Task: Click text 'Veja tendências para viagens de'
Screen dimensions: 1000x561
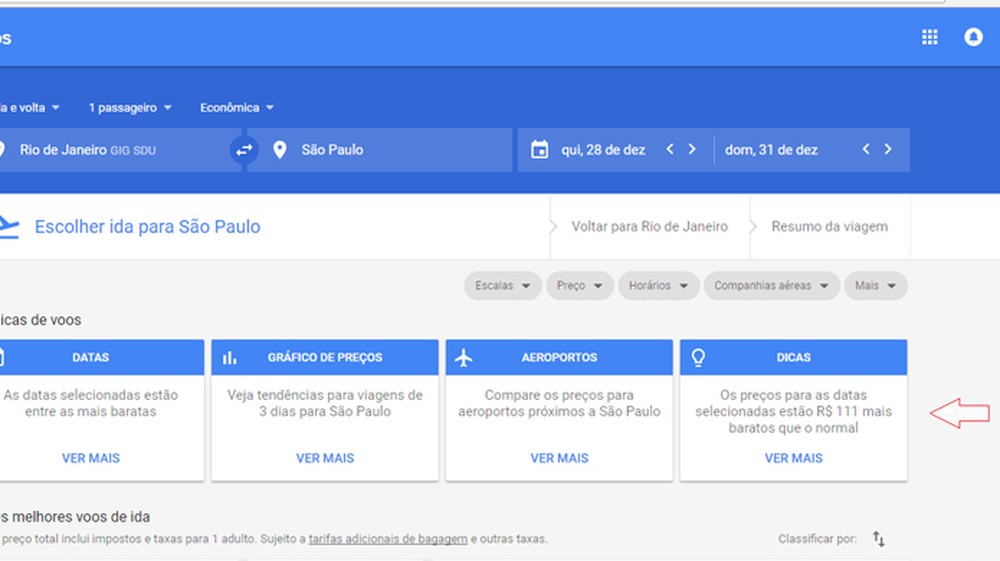Action: pos(325,395)
